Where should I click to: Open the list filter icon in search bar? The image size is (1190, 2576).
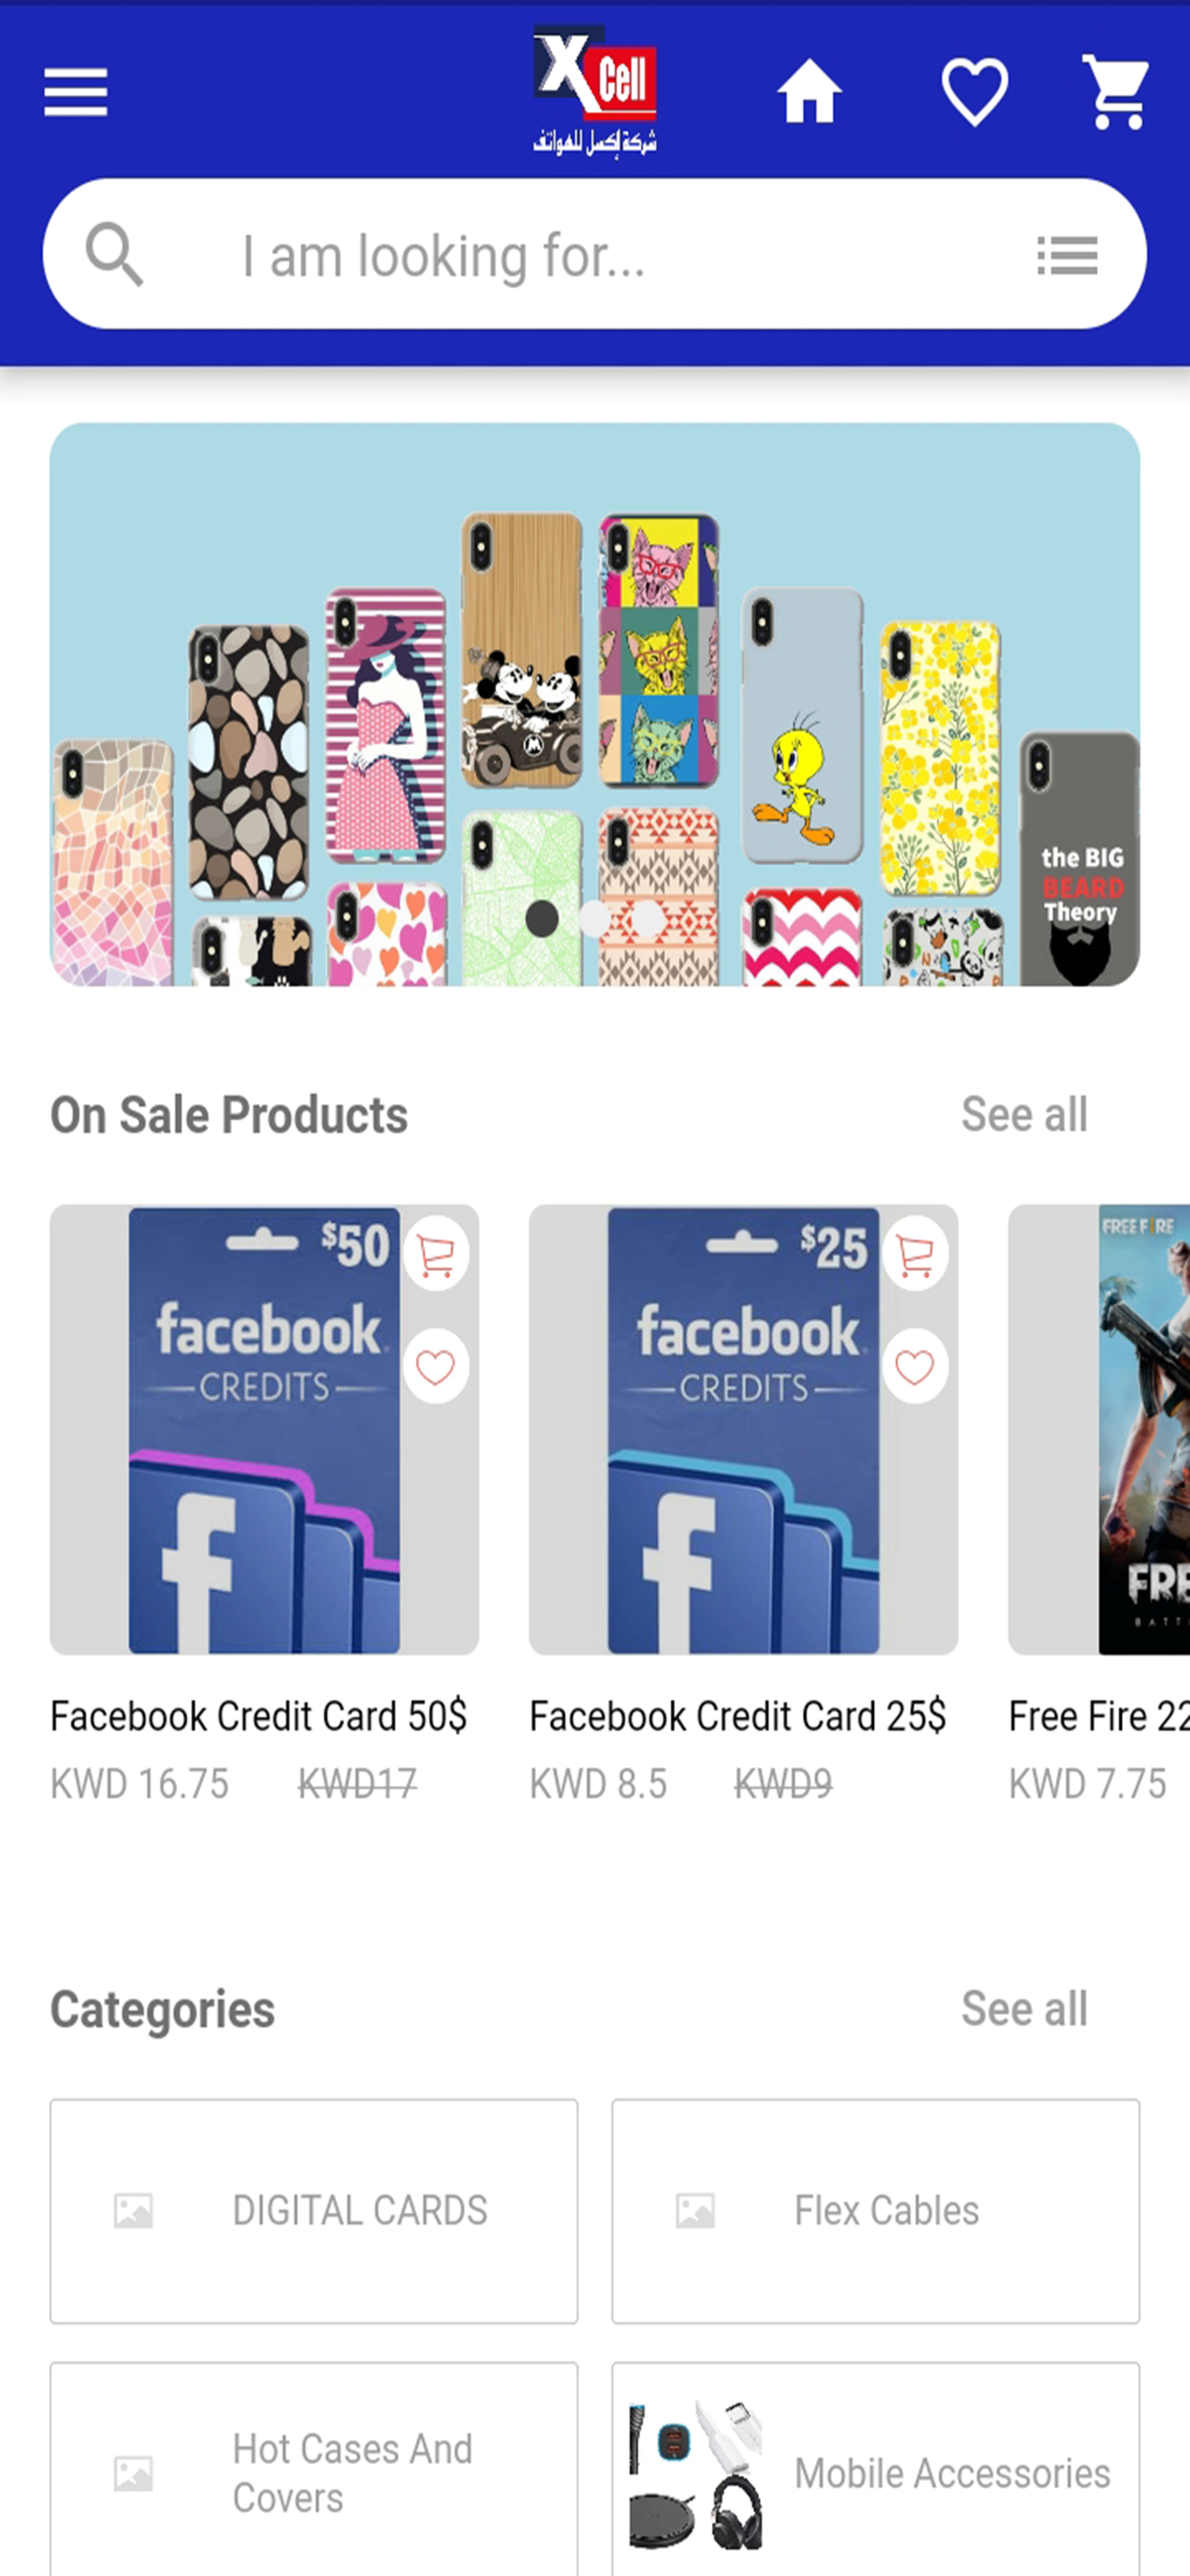1068,255
